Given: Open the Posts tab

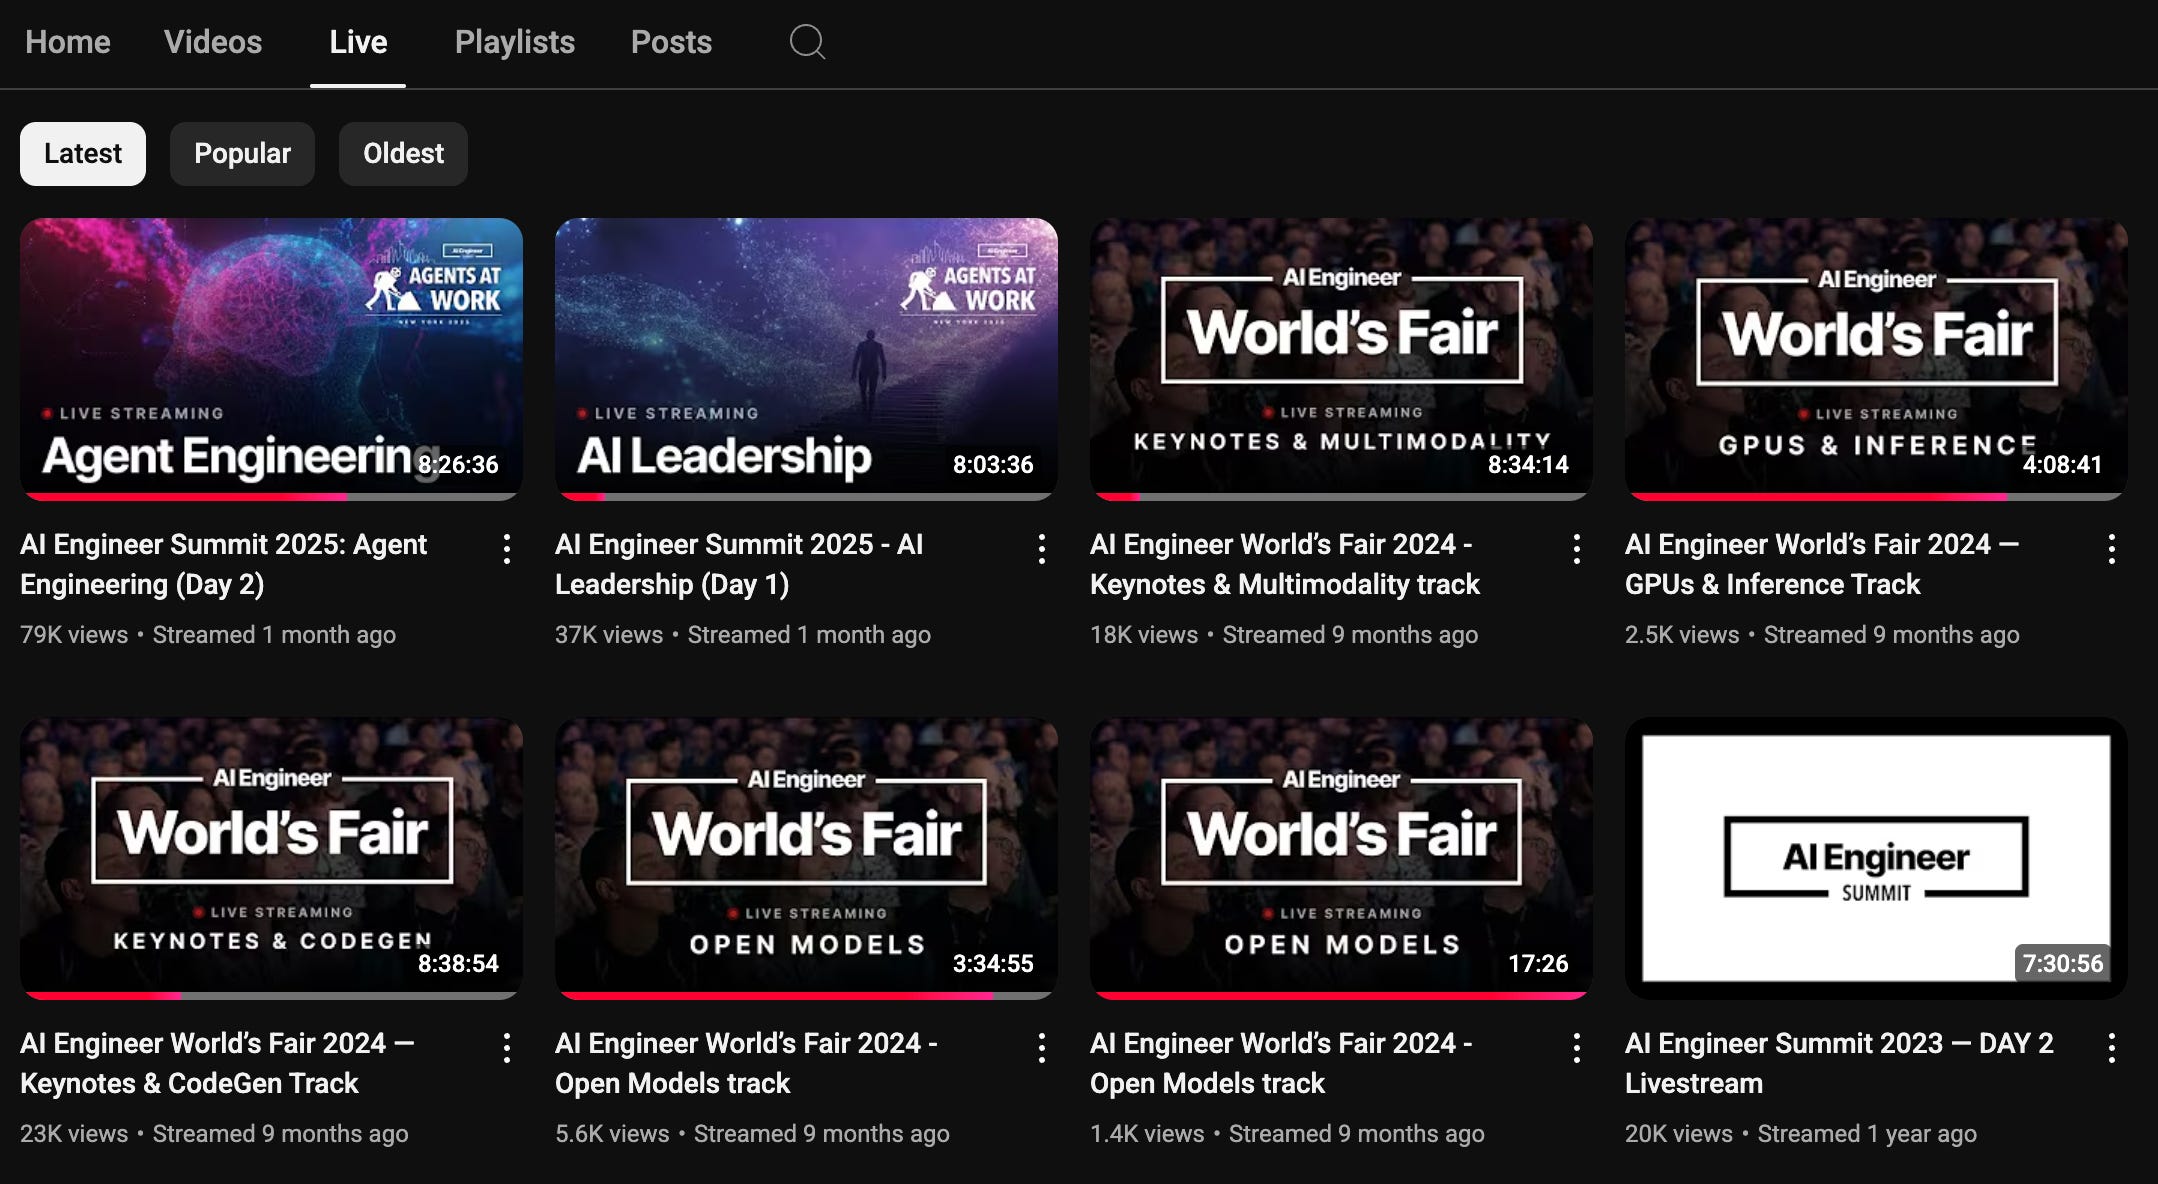Looking at the screenshot, I should tap(671, 42).
